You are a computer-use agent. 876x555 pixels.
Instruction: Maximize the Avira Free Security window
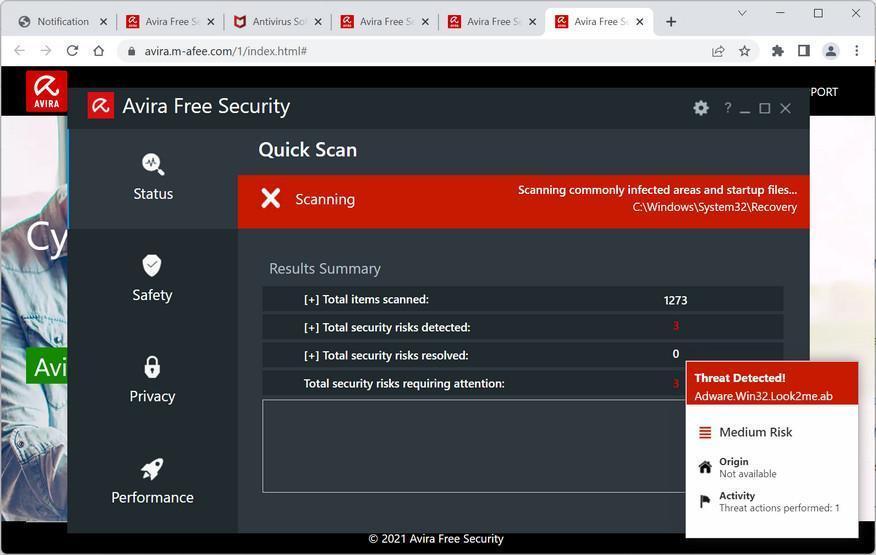(x=765, y=108)
